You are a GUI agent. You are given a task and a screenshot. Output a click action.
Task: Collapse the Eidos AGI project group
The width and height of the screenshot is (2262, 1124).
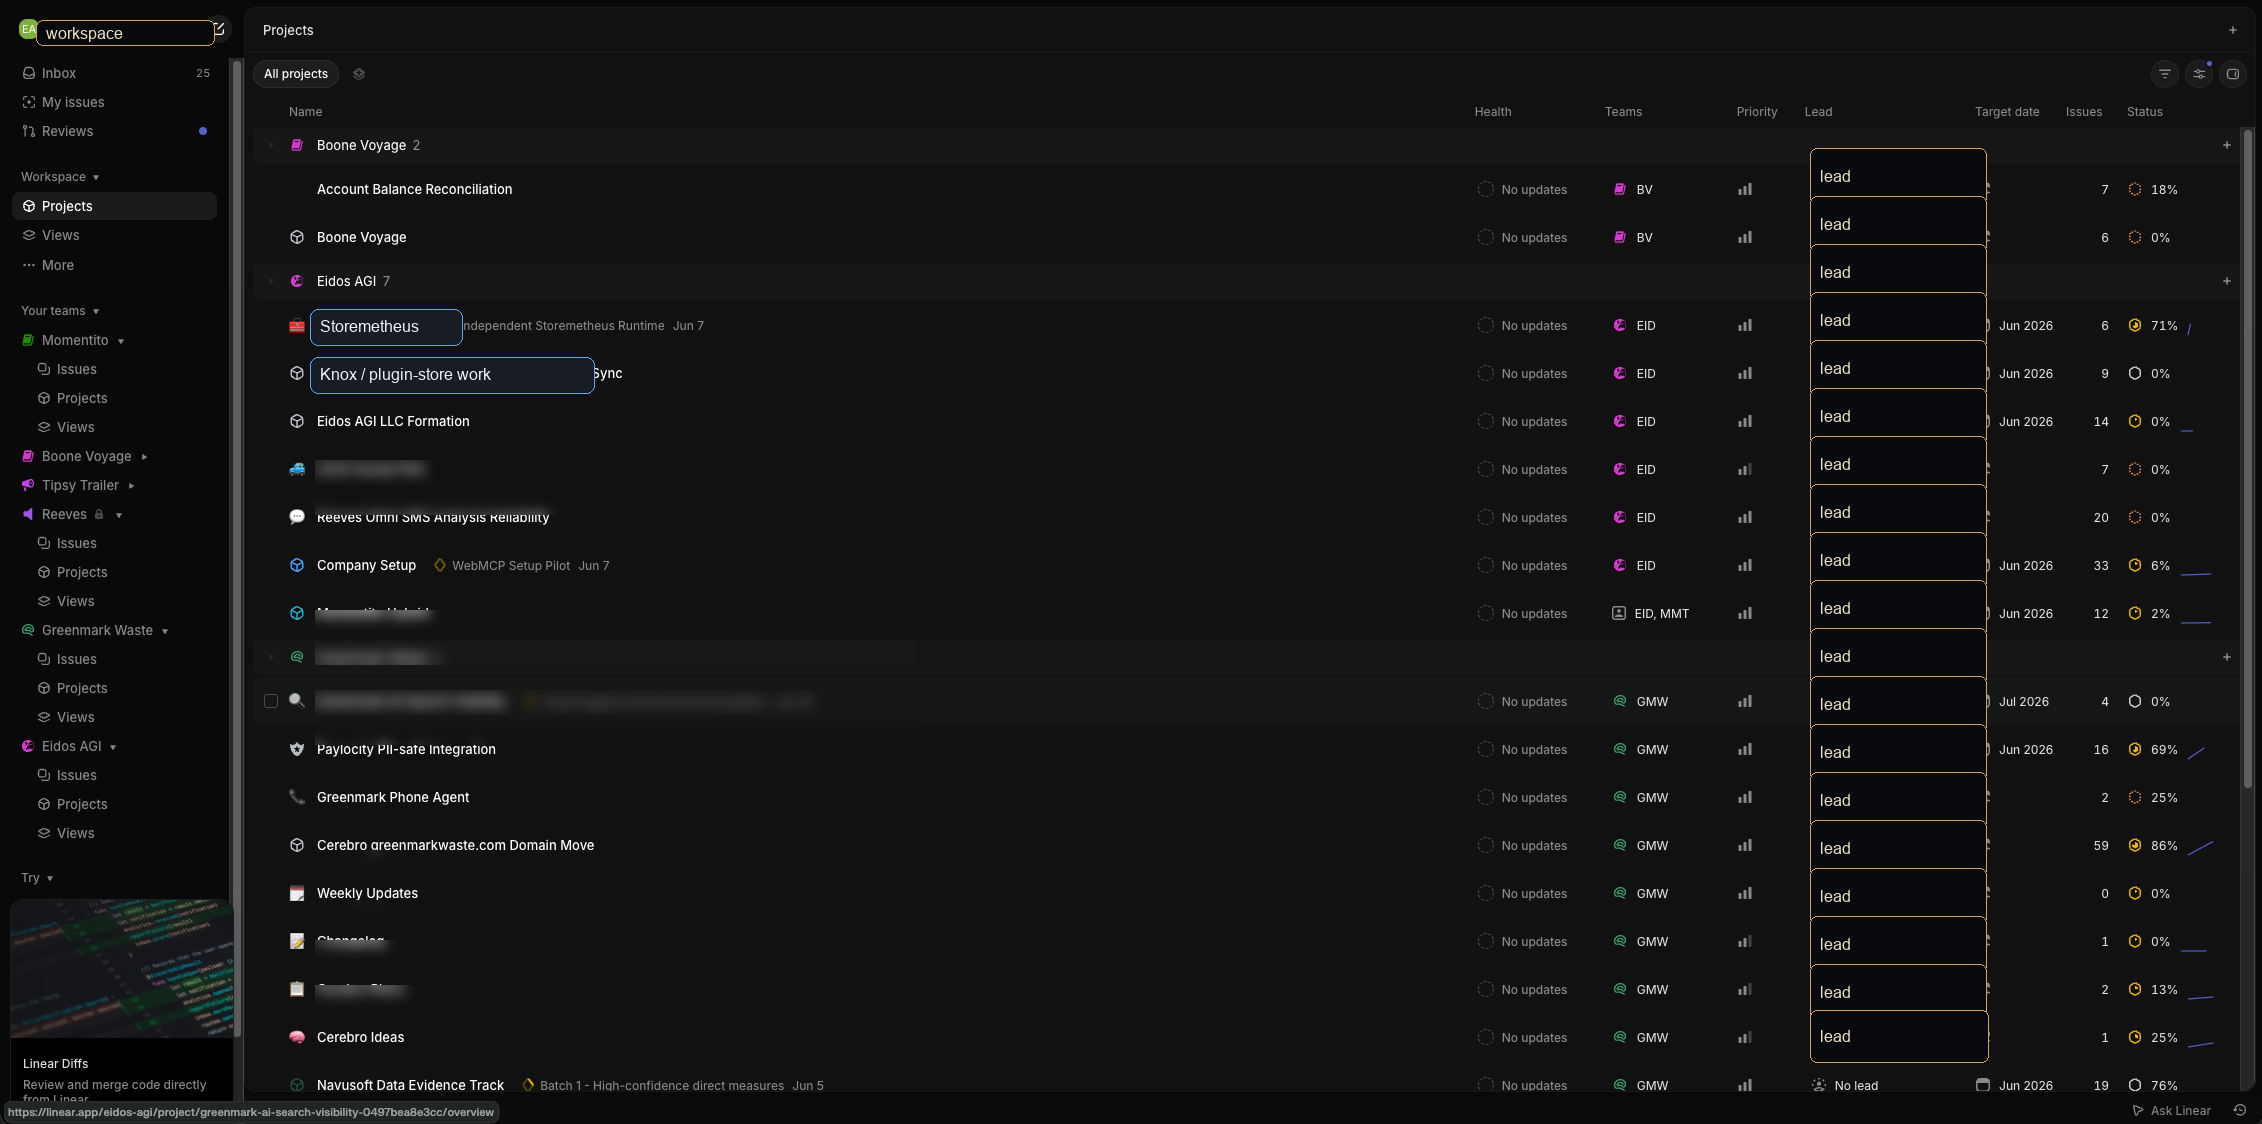coord(270,281)
